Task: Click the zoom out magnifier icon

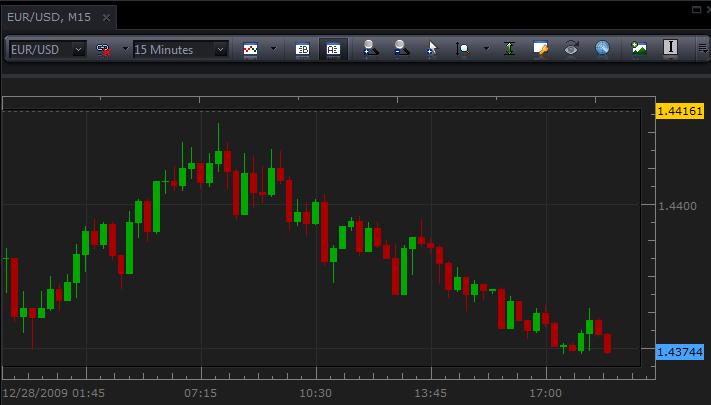Action: (401, 49)
